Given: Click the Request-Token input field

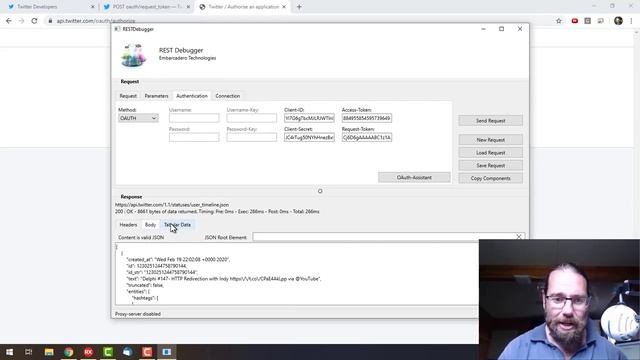Looking at the screenshot, I should click(367, 137).
